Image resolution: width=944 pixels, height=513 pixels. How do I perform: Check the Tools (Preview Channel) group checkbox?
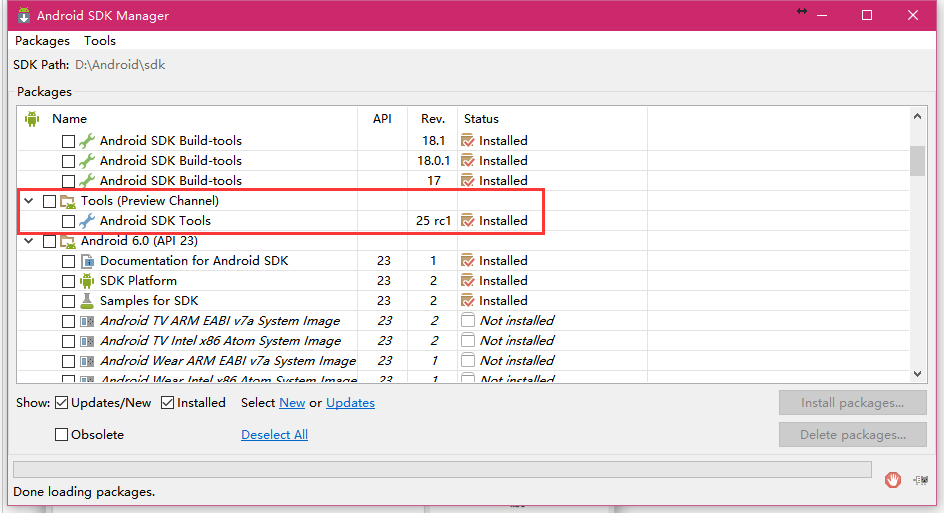tap(49, 202)
